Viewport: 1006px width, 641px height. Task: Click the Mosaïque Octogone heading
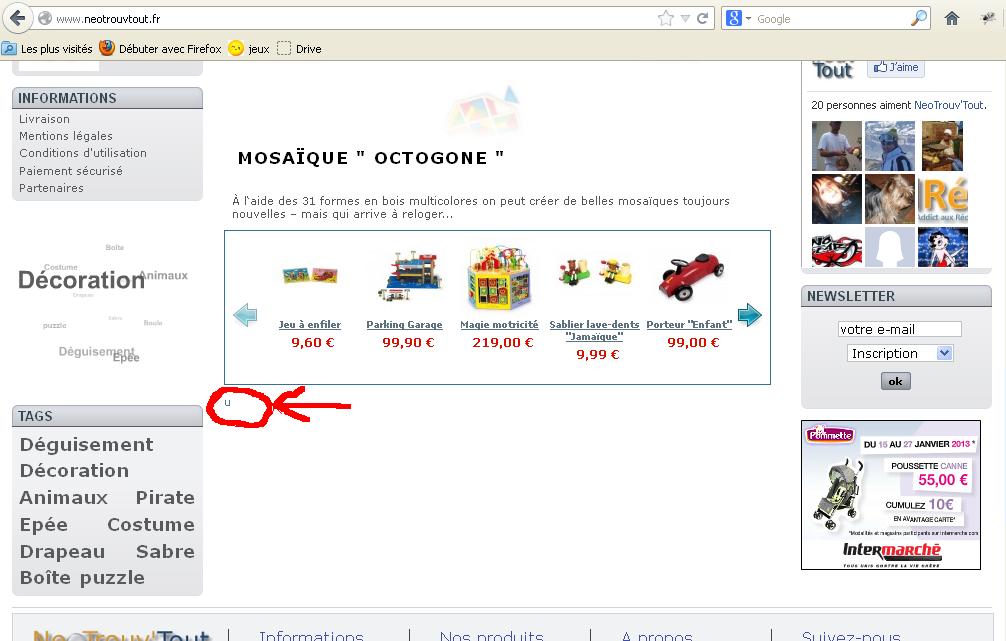point(371,158)
